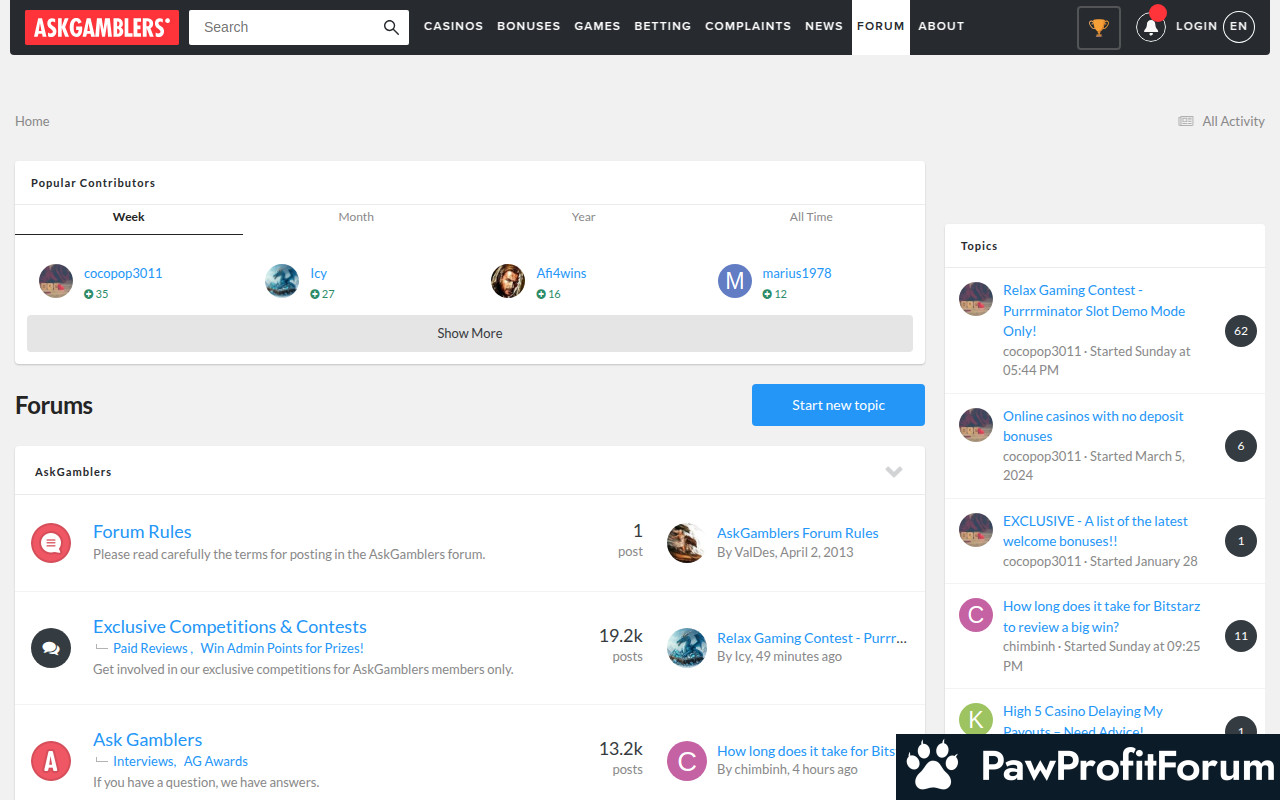Select the All Time contributors tab
The image size is (1280, 800).
point(810,217)
